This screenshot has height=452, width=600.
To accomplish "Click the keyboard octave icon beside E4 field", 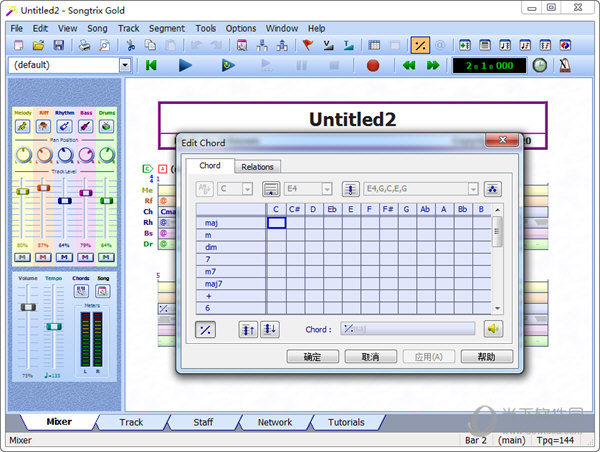I will tap(271, 189).
